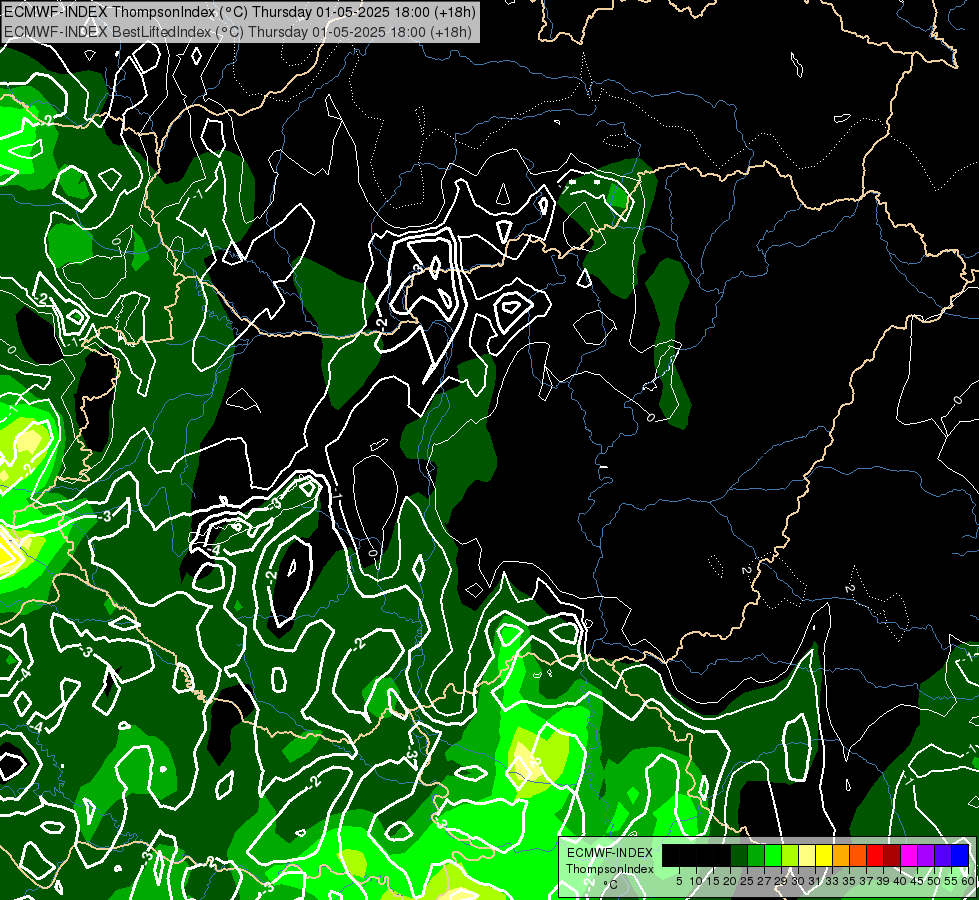Click the legend tick label 40
979x900 pixels.
[x=900, y=881]
